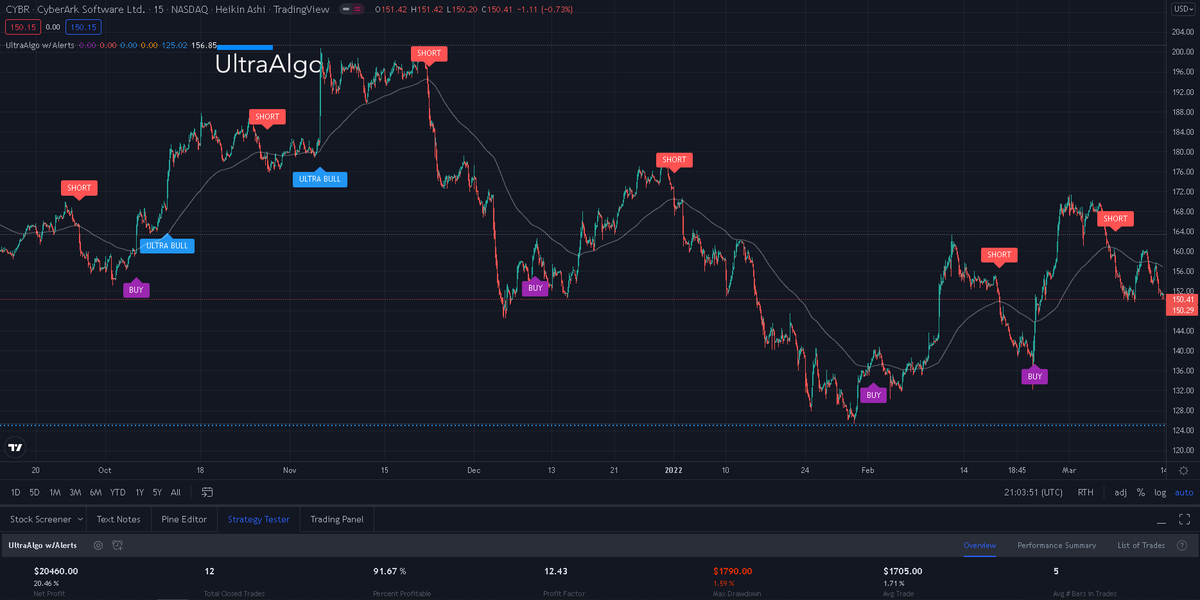The image size is (1200, 600).
Task: Click the ULTRA BULL label near November
Action: [319, 179]
